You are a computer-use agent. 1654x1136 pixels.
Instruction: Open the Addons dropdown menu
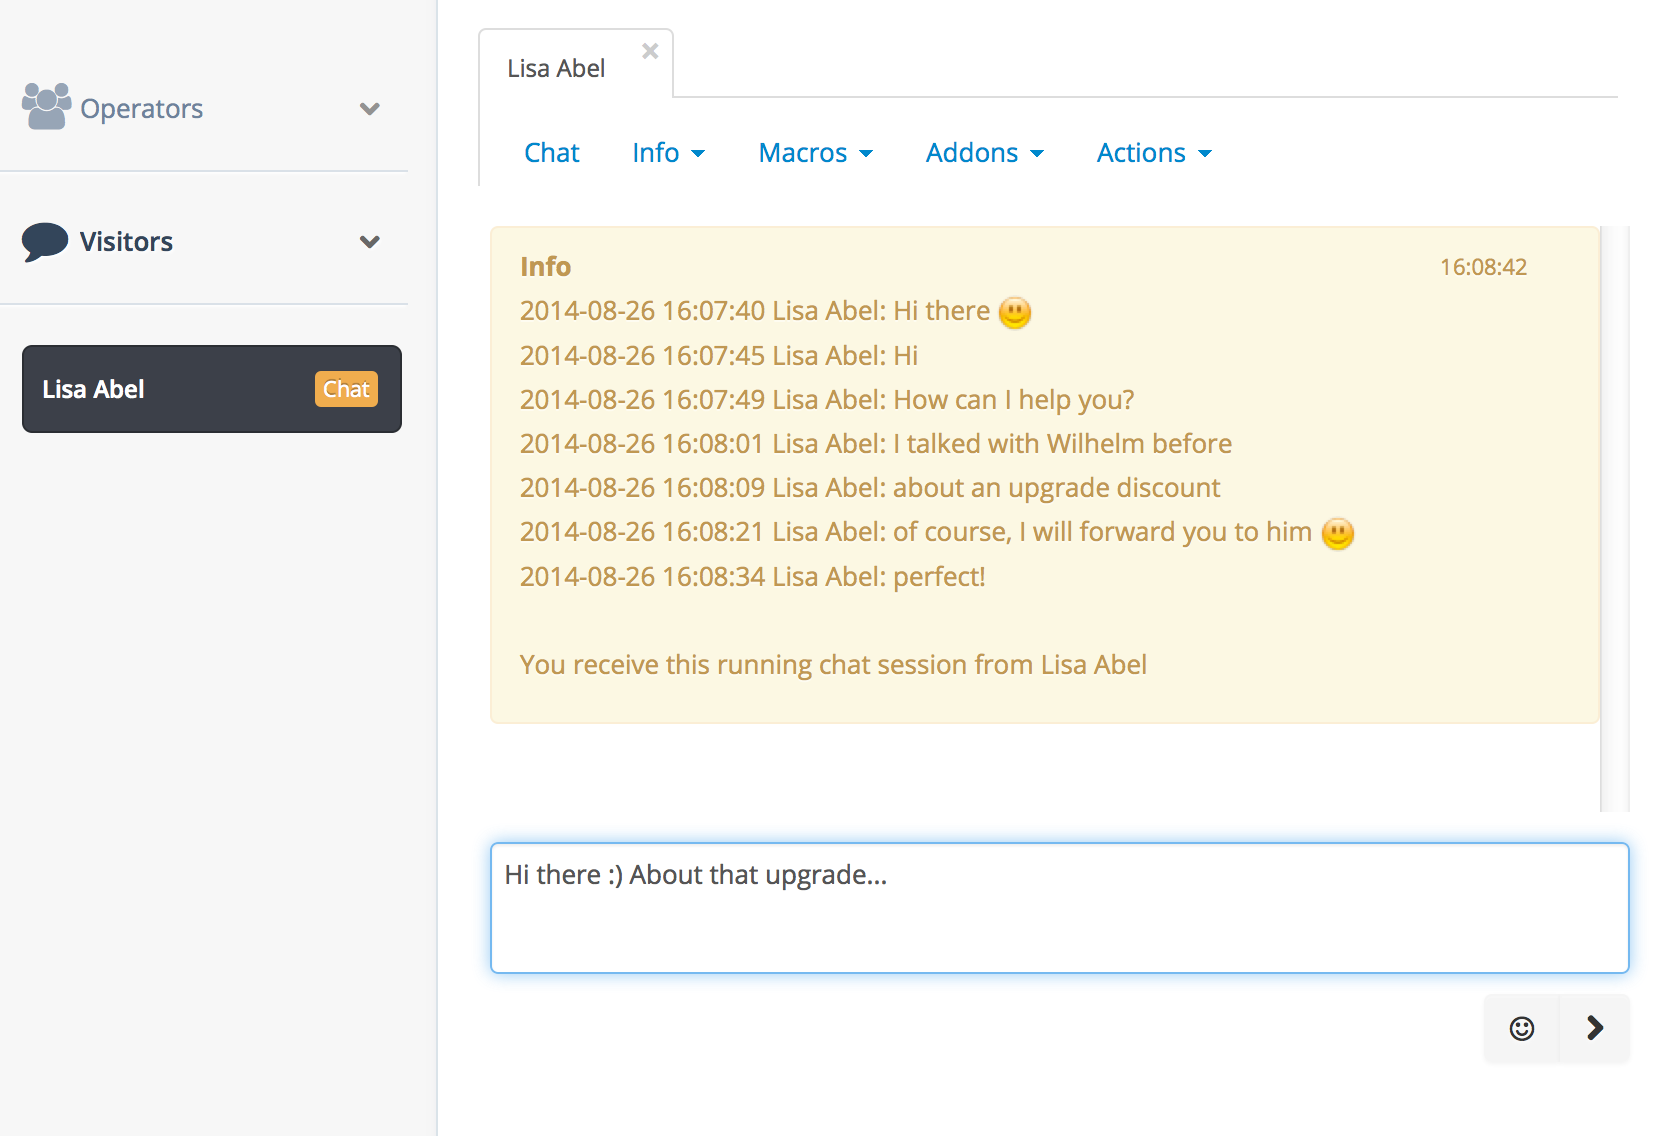(985, 153)
